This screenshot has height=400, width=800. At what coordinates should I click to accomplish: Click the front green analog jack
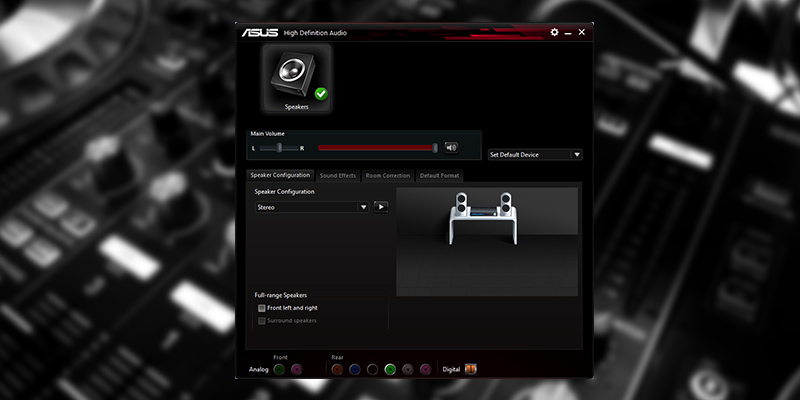[x=279, y=369]
